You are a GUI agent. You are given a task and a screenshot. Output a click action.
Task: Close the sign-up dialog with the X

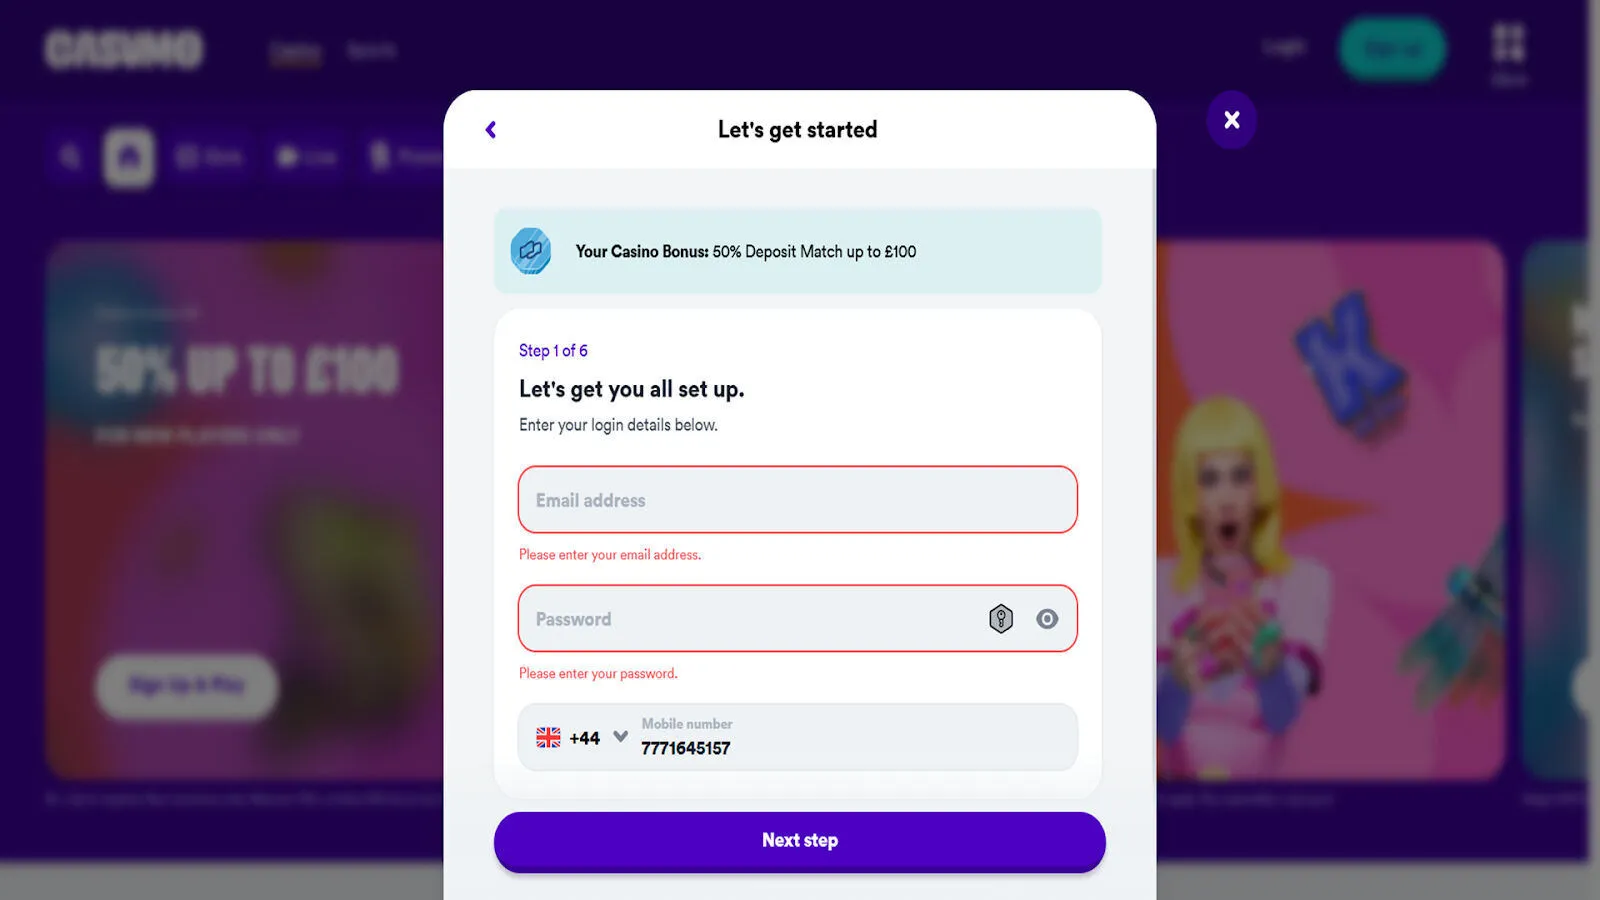click(x=1232, y=120)
